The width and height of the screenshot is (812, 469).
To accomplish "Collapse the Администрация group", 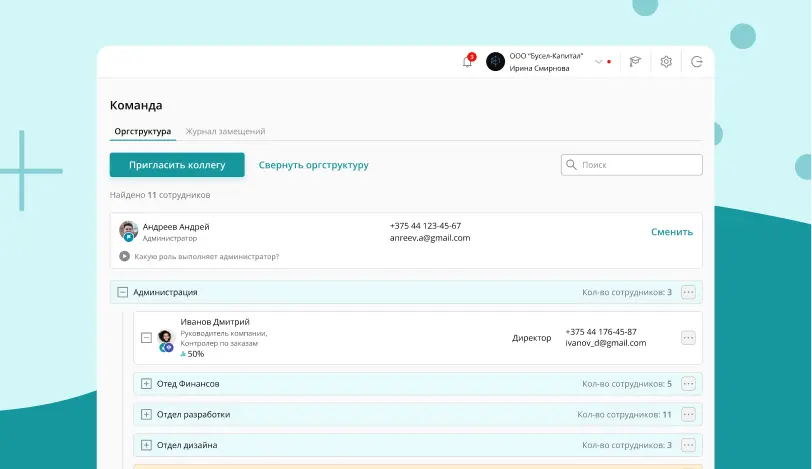I will coord(122,292).
